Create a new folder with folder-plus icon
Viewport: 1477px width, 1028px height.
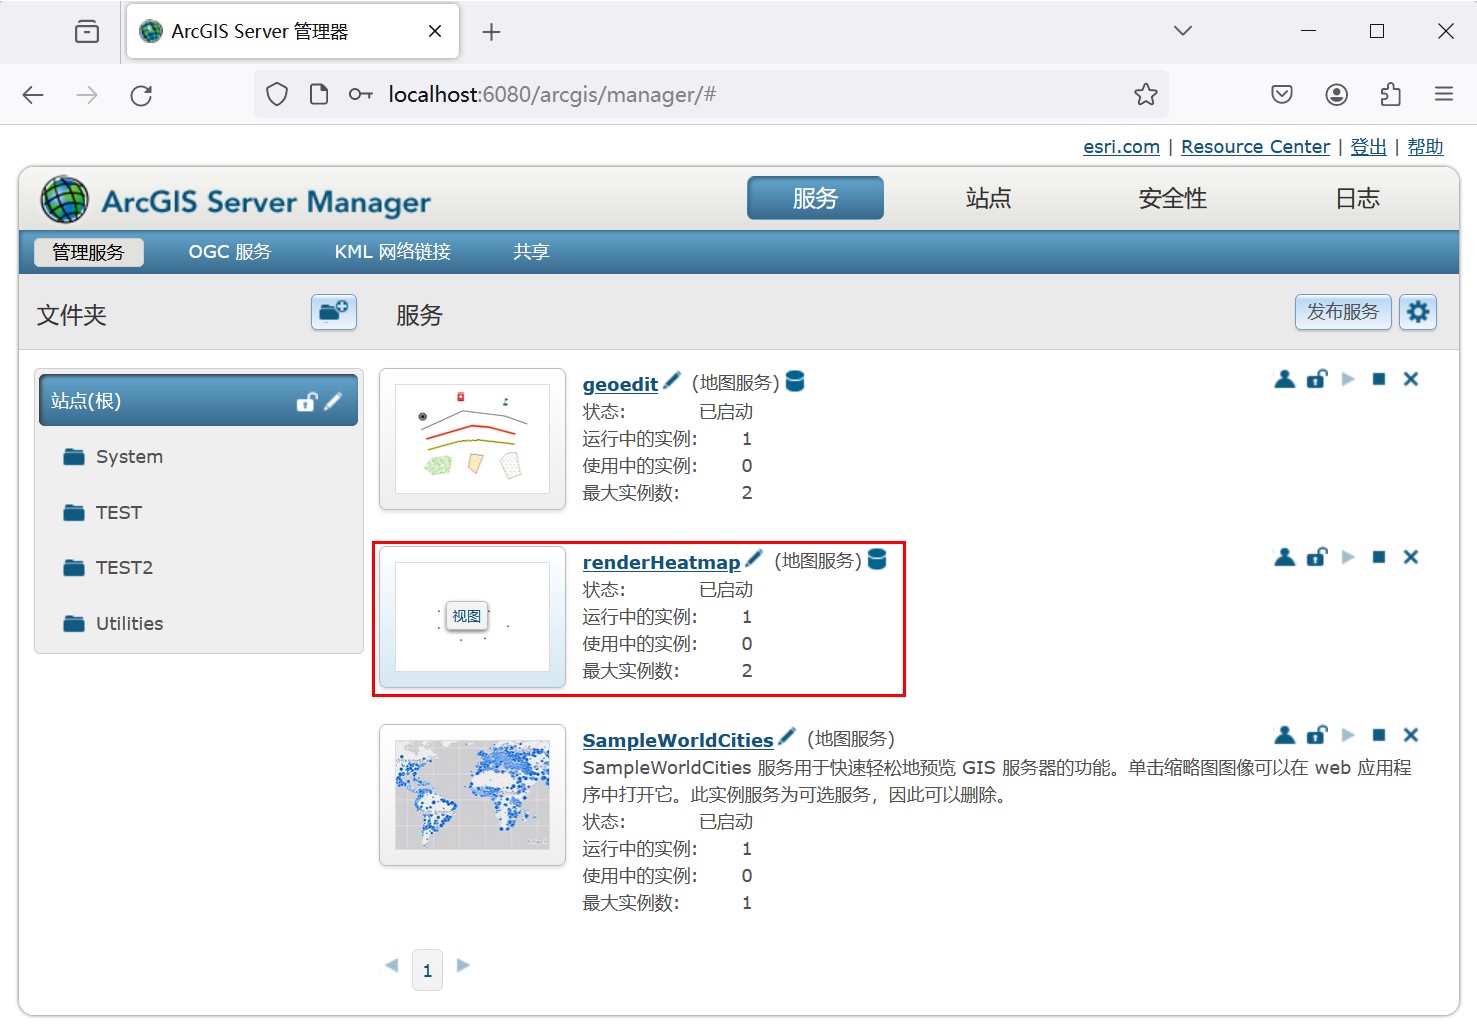334,312
